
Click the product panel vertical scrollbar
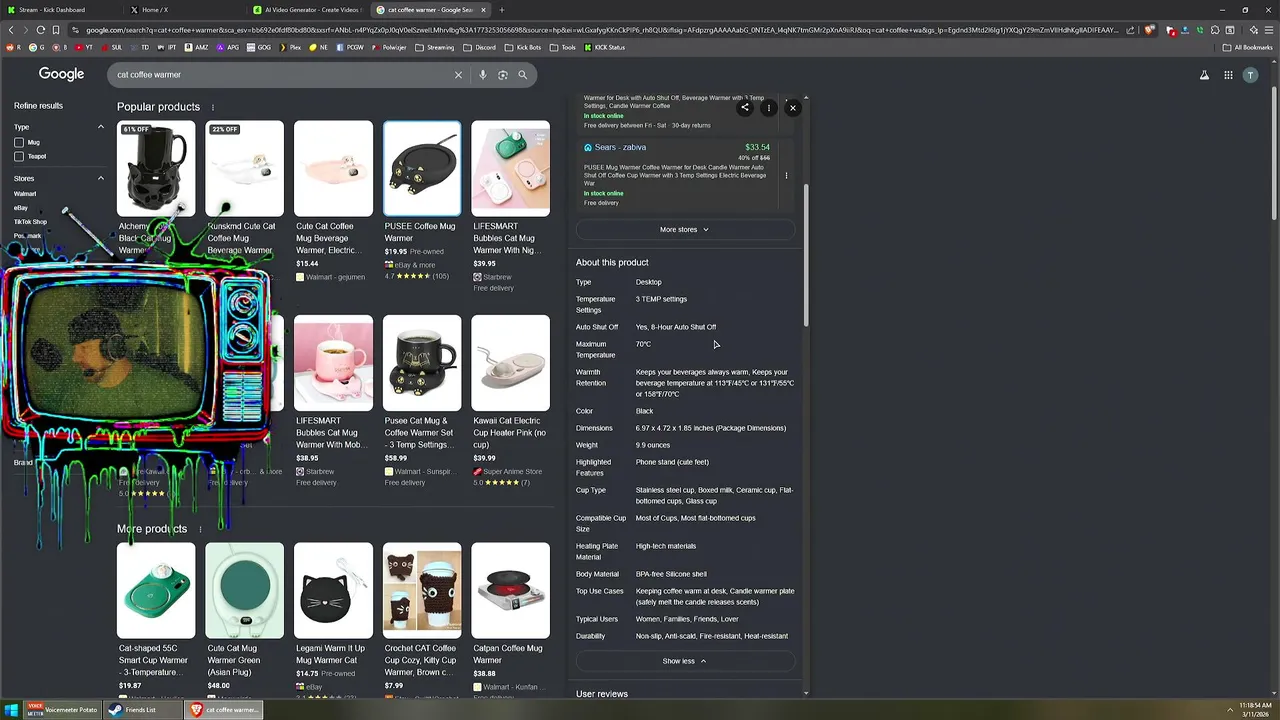pos(806,255)
